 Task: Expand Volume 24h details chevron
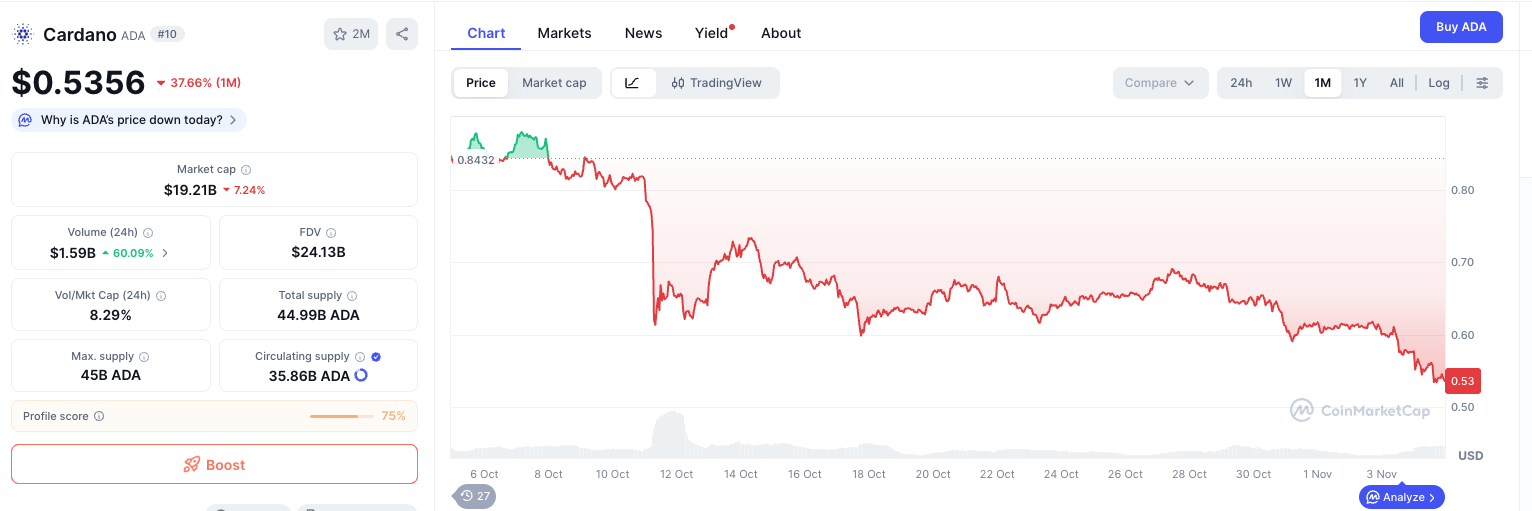pyautogui.click(x=165, y=253)
